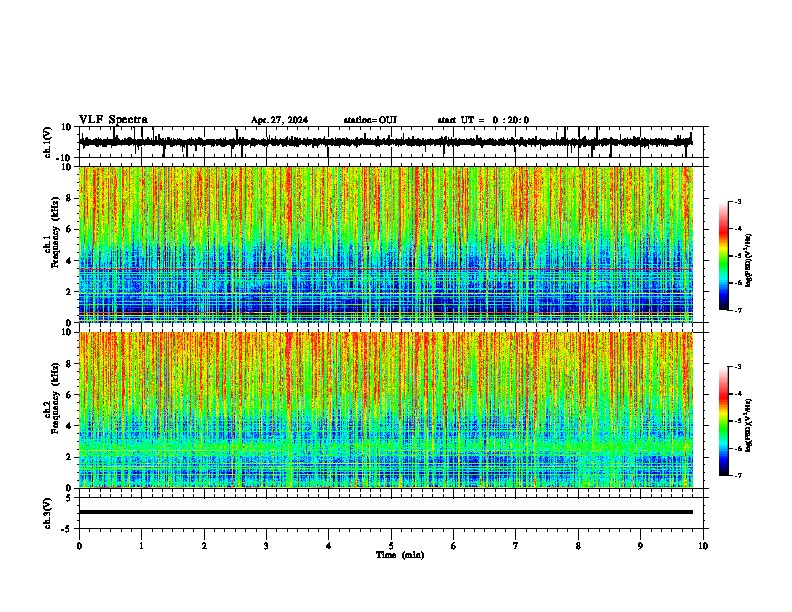This screenshot has width=792, height=612.
Task: Click time axis tick label "4"
Action: [329, 546]
